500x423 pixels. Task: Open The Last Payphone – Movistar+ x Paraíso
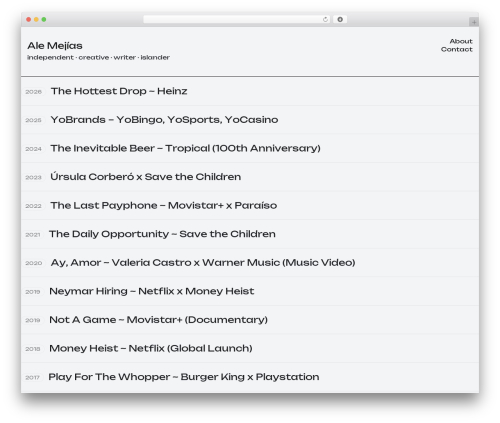point(164,205)
